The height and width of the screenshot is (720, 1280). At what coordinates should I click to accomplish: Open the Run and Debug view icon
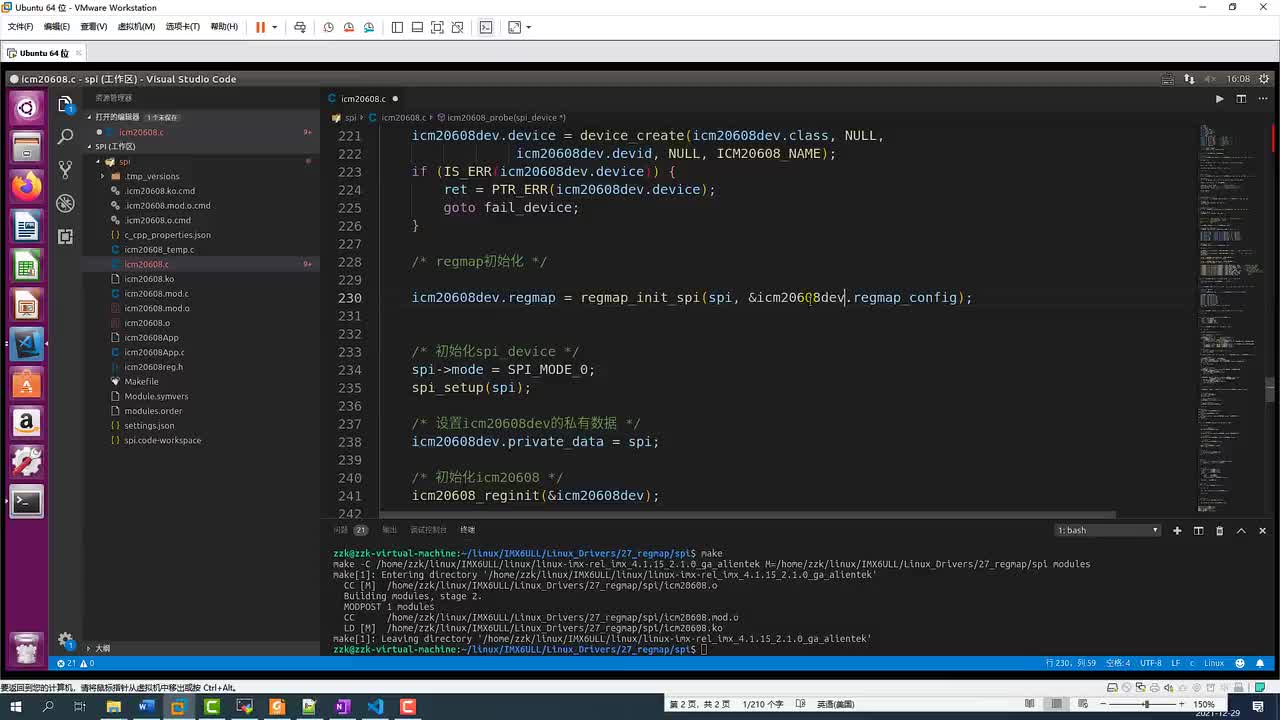(x=66, y=203)
